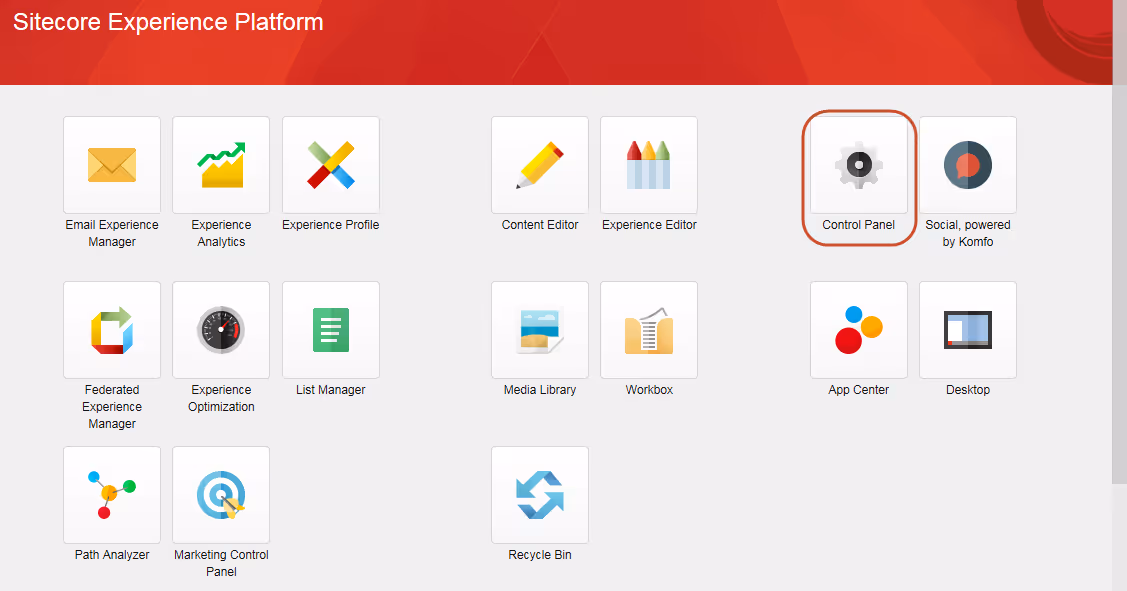Click the Sitecore Experience Platform header
This screenshot has width=1127, height=591.
(x=167, y=21)
